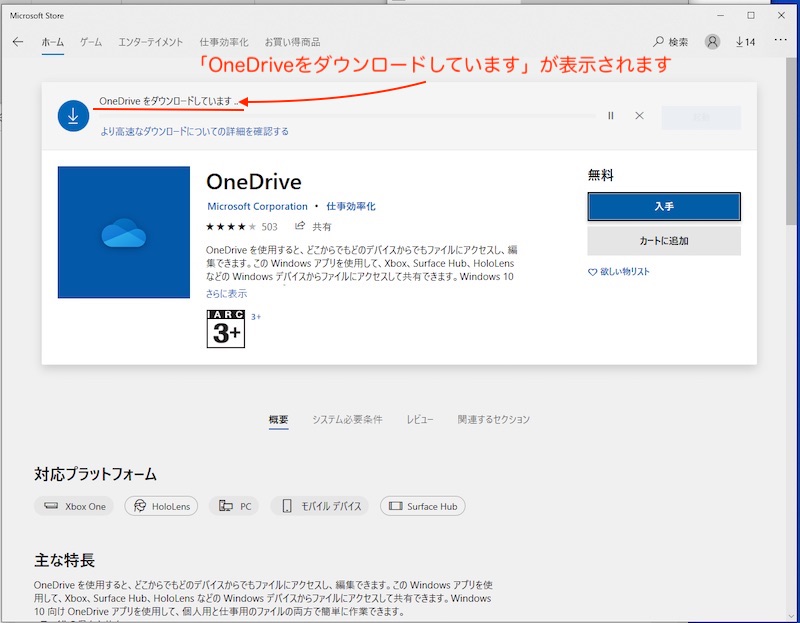Open the three-dot more options menu
This screenshot has height=623, width=800.
coord(780,40)
